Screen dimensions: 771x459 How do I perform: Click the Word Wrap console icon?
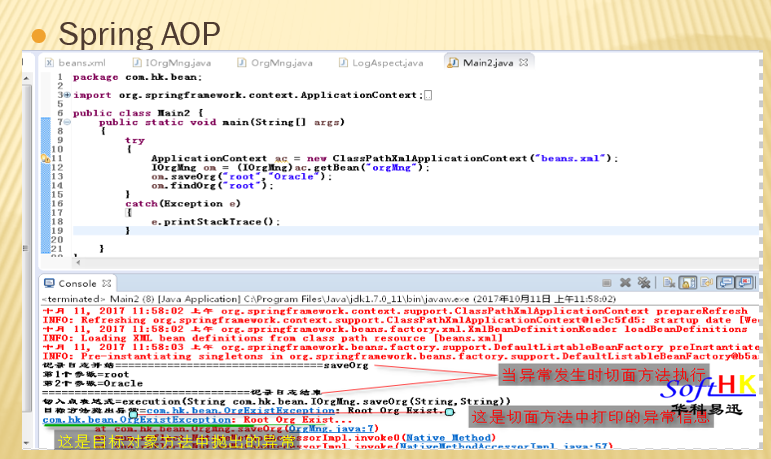pyautogui.click(x=707, y=282)
